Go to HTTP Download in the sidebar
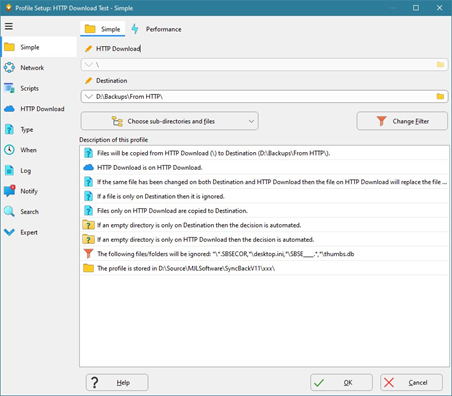 coord(39,109)
